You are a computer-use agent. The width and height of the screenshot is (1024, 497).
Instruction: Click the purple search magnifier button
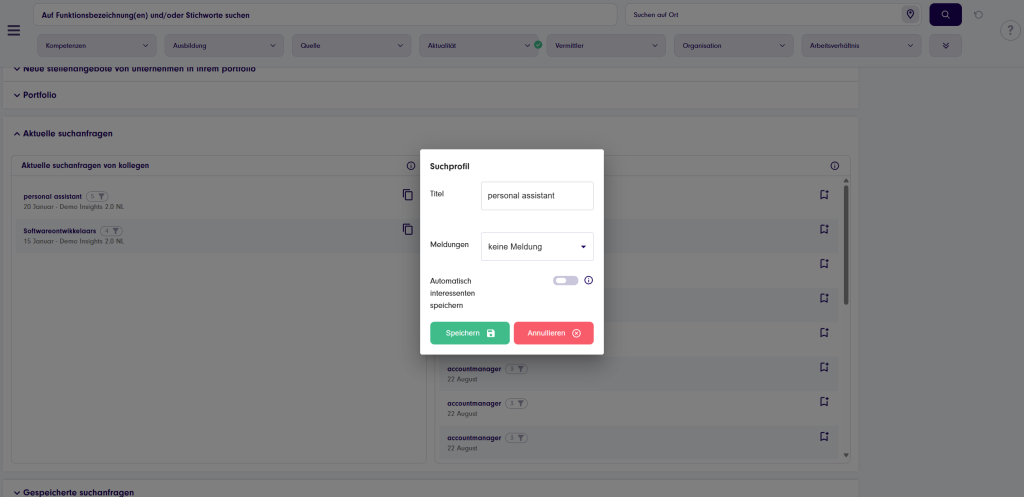tap(945, 15)
